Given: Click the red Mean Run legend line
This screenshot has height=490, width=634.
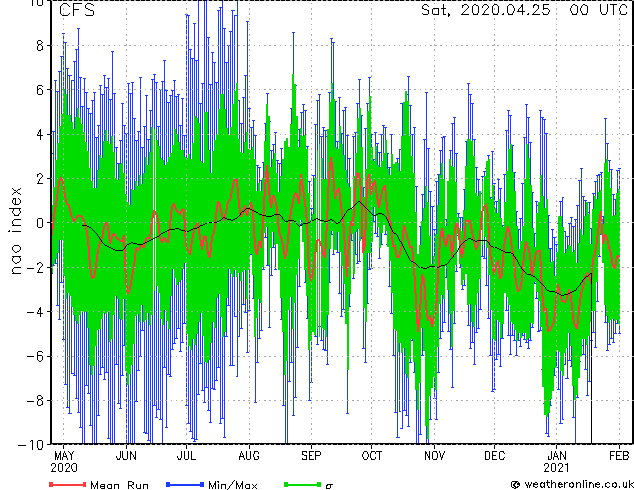Looking at the screenshot, I should pyautogui.click(x=67, y=484).
